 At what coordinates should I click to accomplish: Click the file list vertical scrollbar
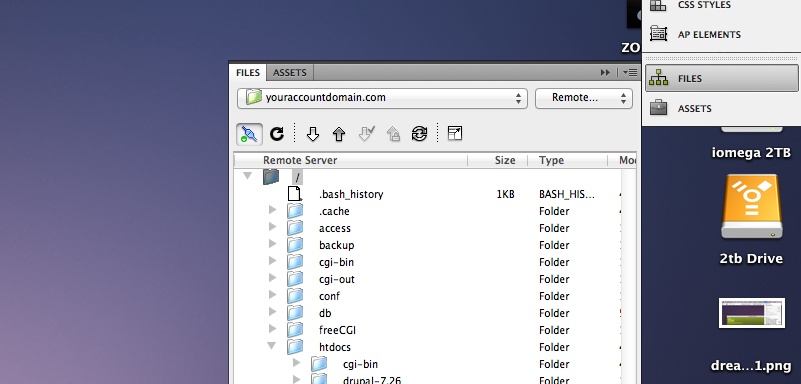[628, 276]
